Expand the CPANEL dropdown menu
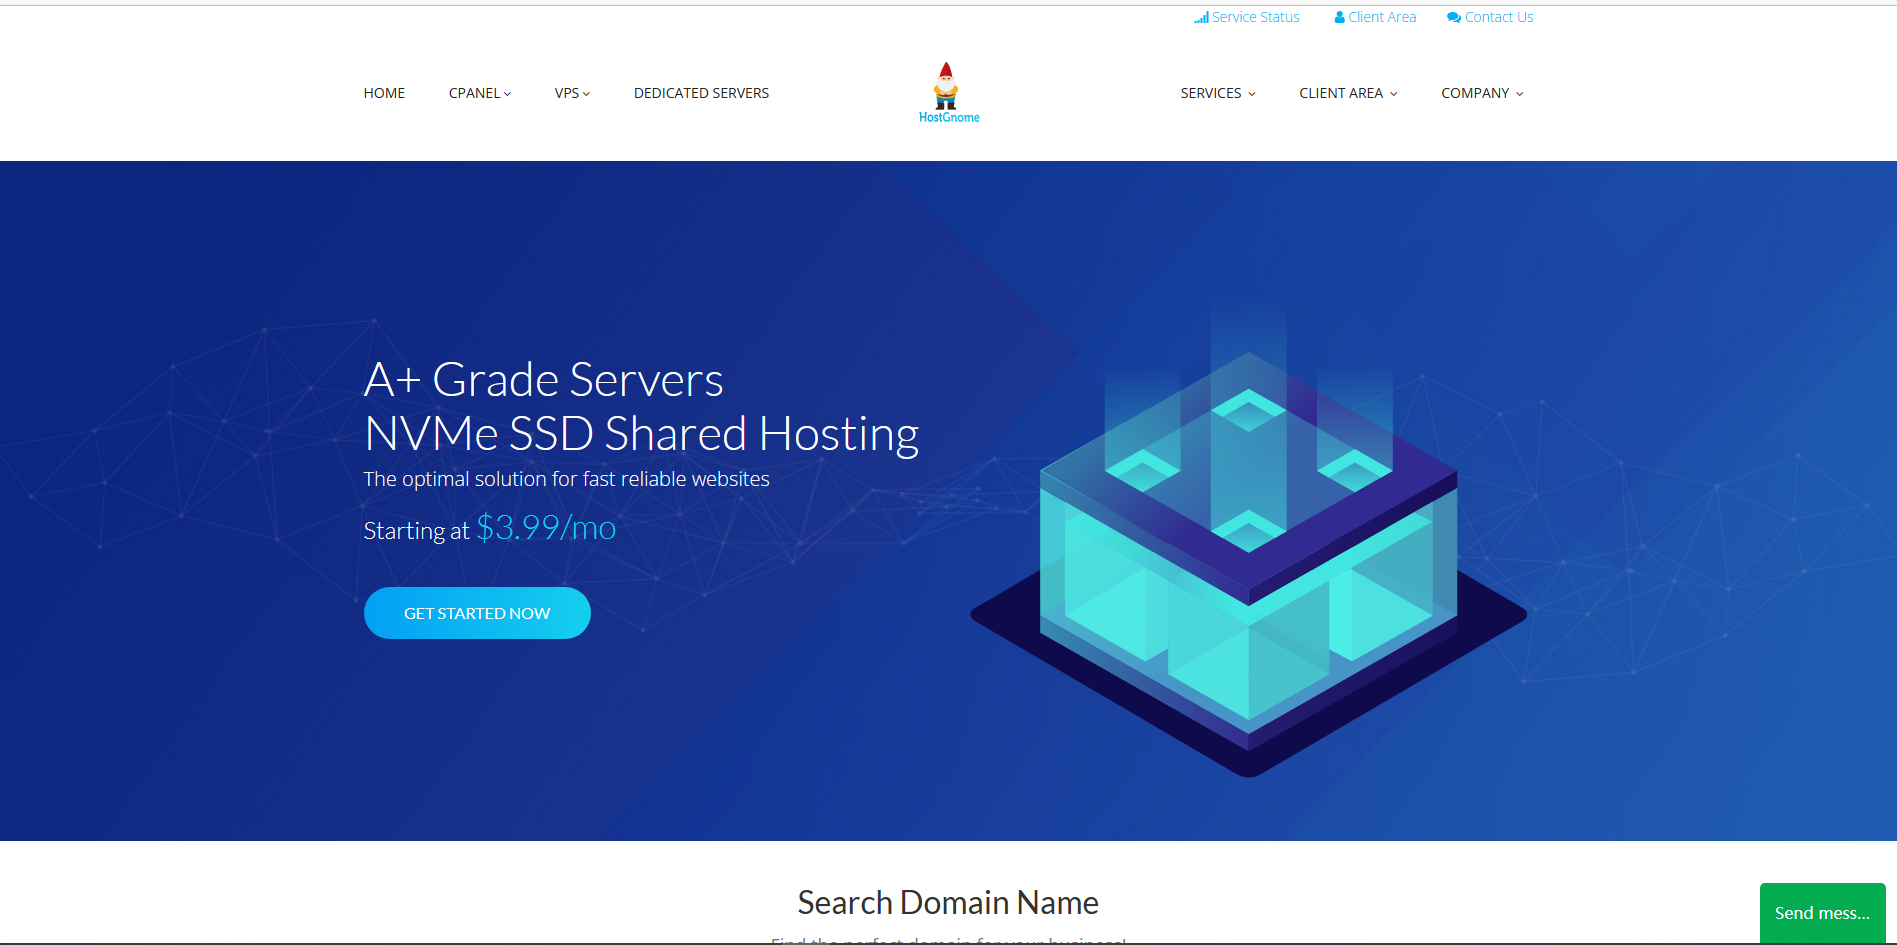The width and height of the screenshot is (1897, 945). coord(479,93)
